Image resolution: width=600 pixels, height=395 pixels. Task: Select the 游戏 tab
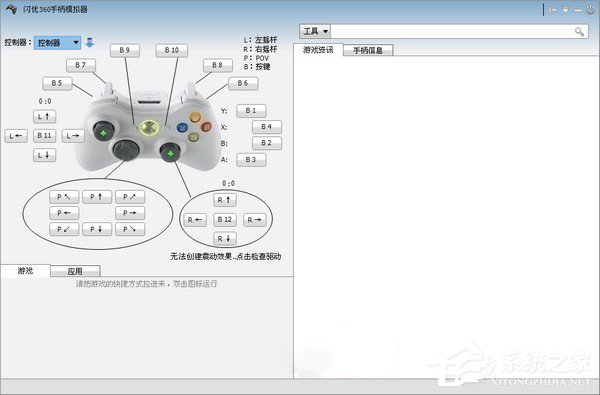tap(25, 271)
